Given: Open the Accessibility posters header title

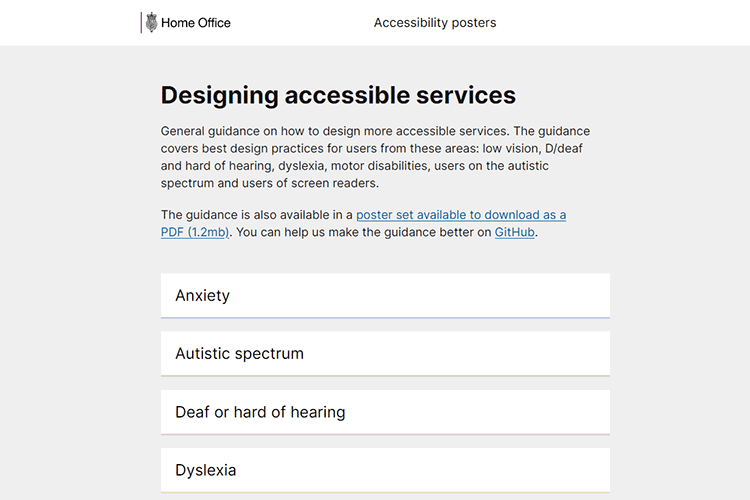Looking at the screenshot, I should [434, 23].
